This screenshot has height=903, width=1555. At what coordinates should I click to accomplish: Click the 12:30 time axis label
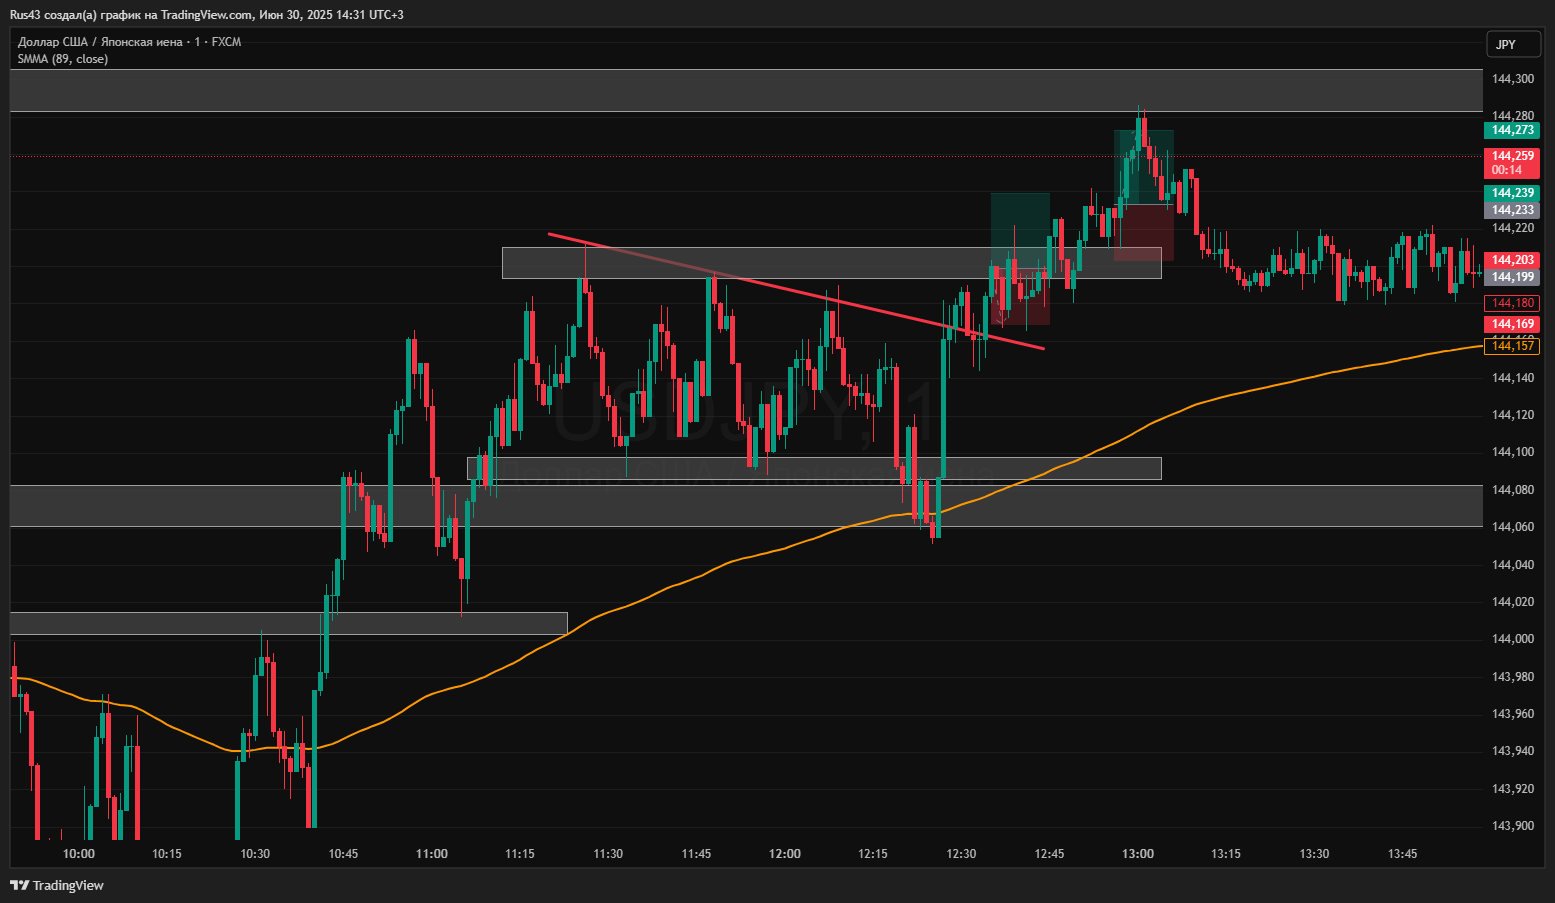pos(961,854)
